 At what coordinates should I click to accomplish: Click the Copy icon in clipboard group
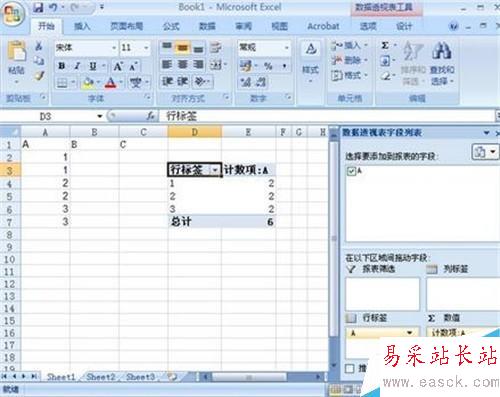pos(39,60)
